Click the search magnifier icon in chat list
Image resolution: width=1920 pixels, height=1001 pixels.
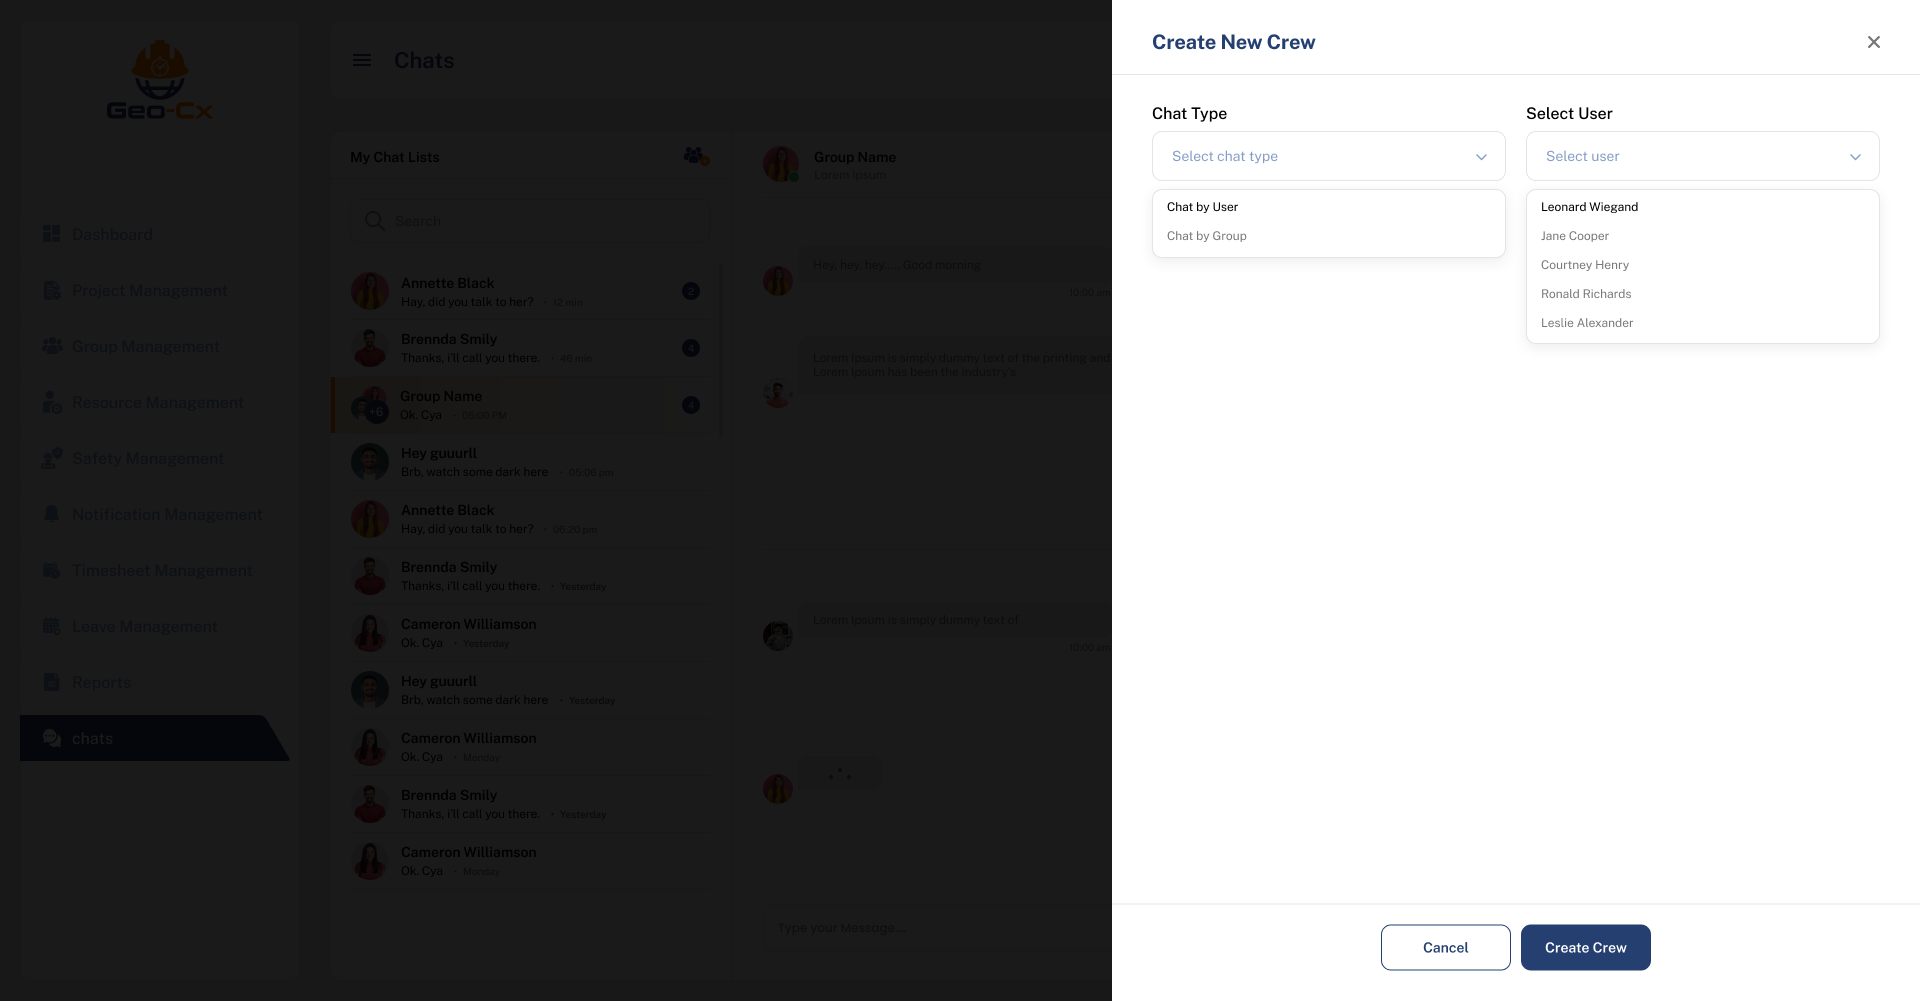coord(375,221)
